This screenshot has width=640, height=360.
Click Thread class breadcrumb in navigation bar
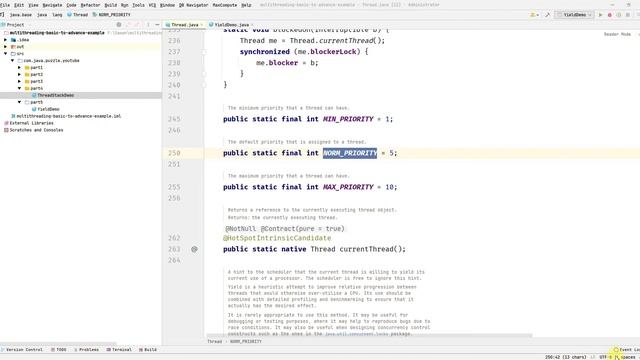(78, 15)
